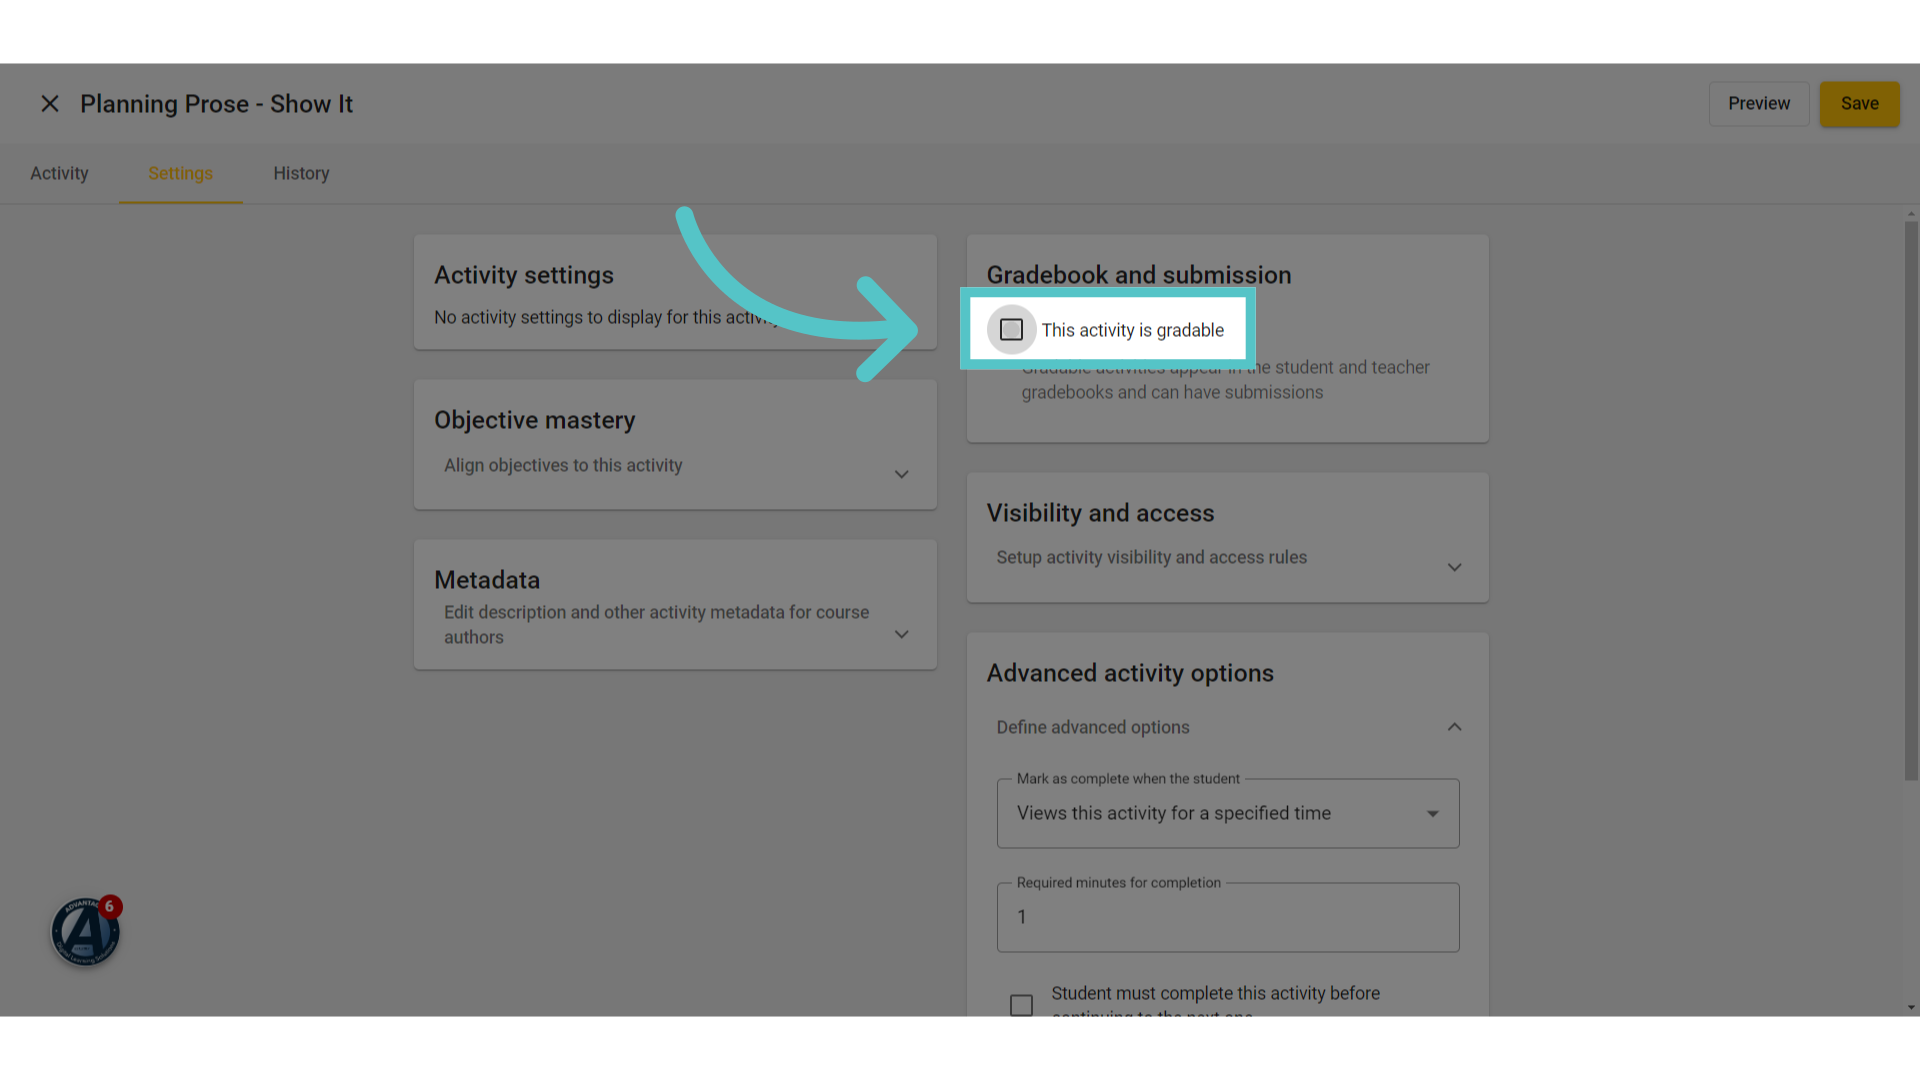Switch to the Activity tab

tap(59, 174)
